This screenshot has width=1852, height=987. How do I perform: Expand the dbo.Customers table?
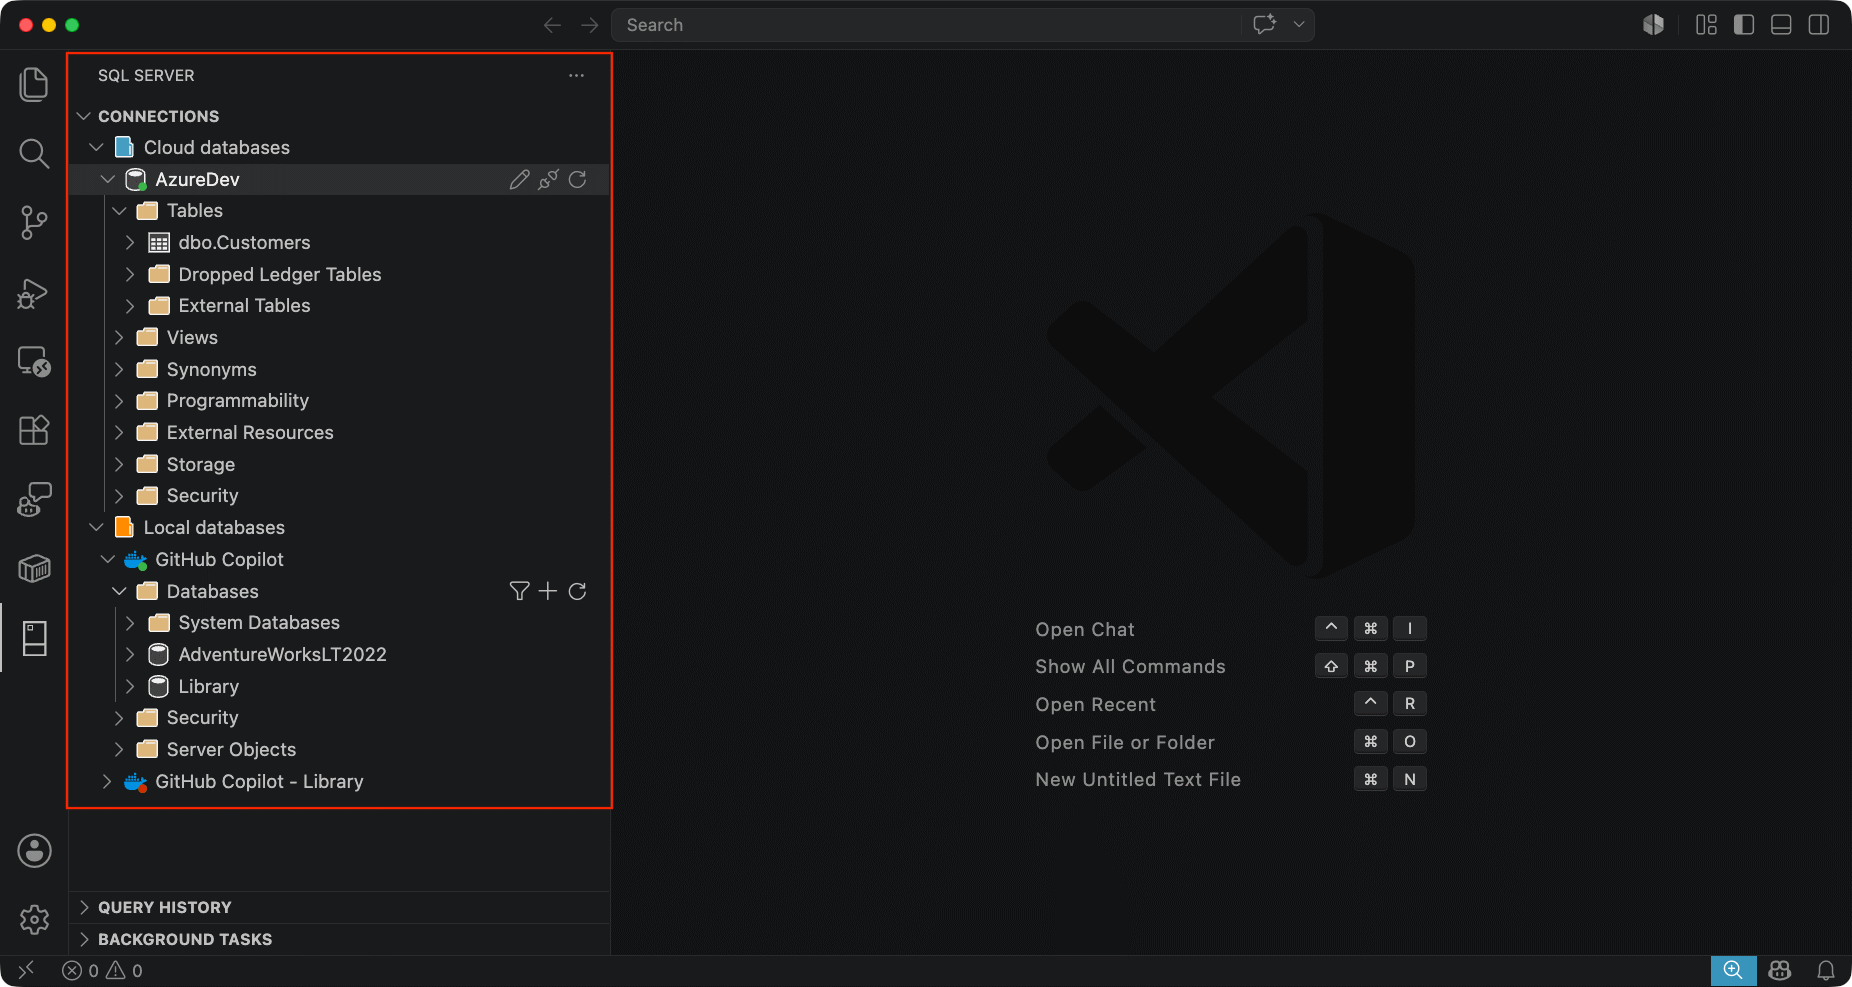(x=130, y=242)
